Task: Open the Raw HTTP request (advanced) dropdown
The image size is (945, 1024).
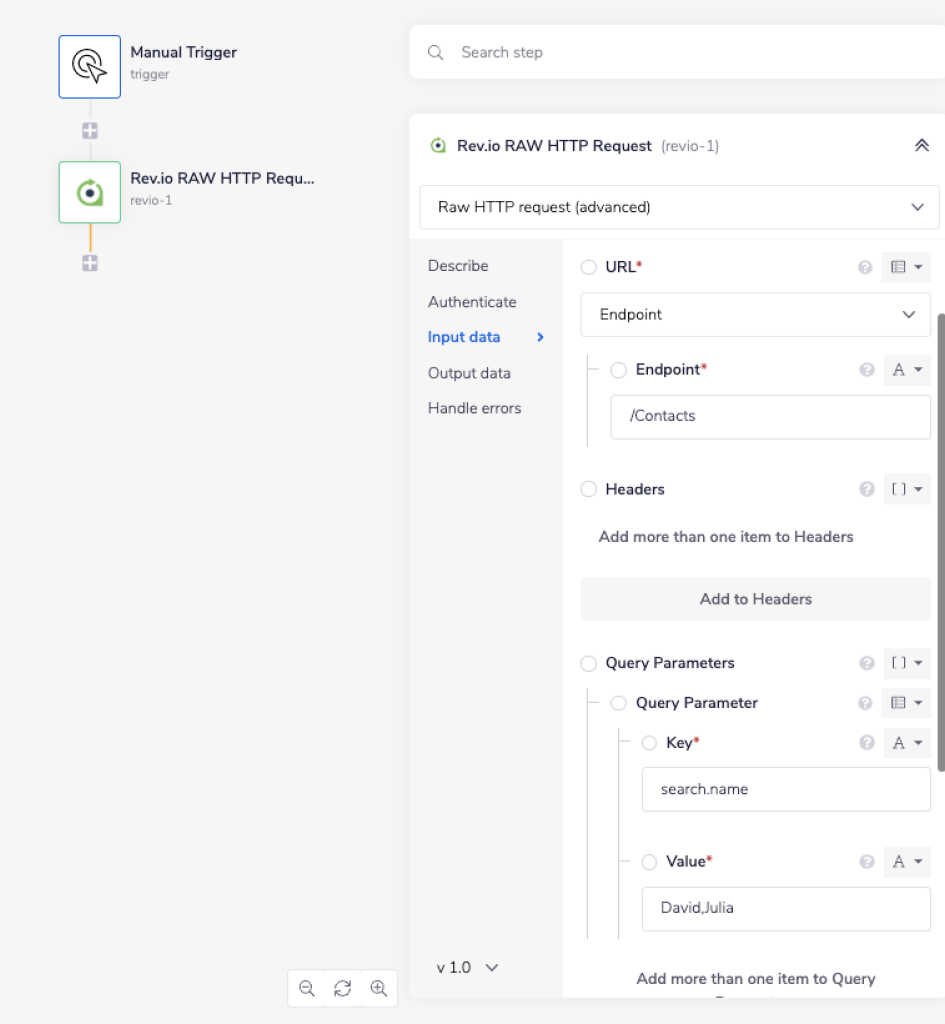Action: (679, 207)
